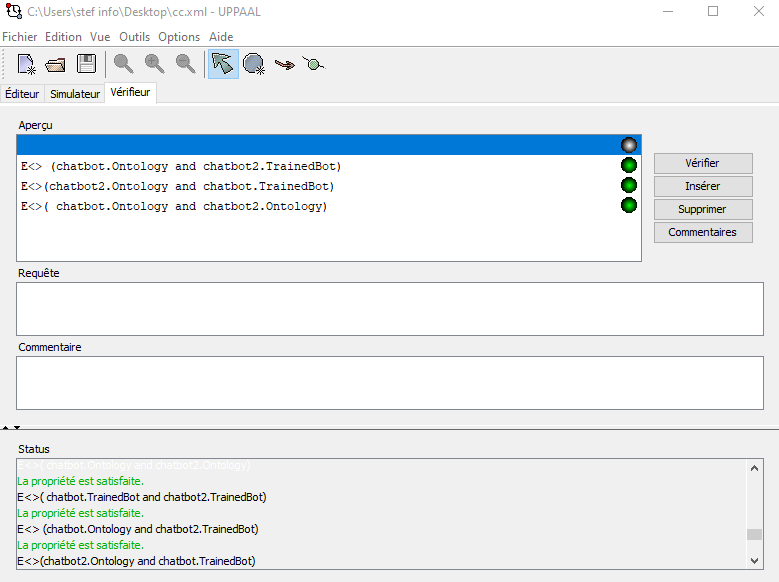Viewport: 779px width, 582px height.
Task: Select the Add Nail tool
Action: tap(313, 64)
